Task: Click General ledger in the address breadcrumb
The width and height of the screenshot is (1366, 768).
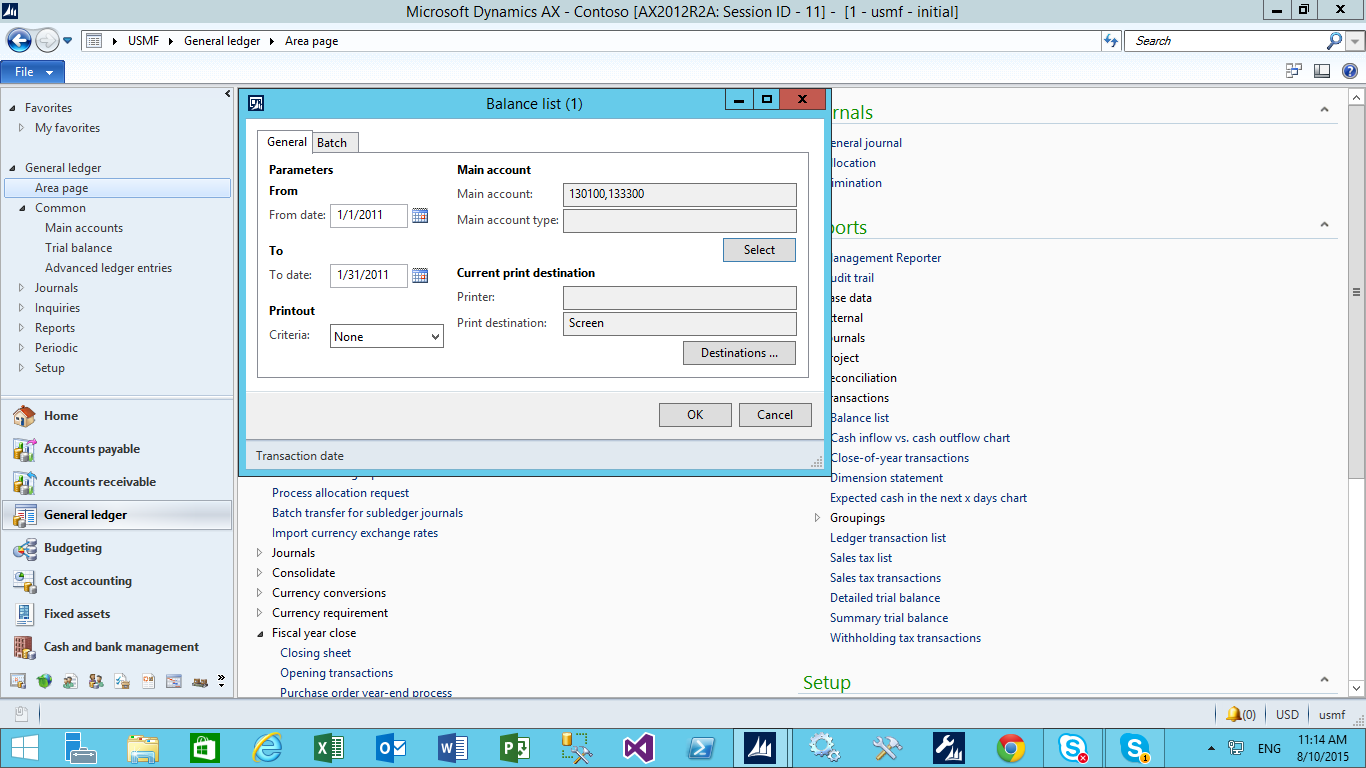Action: pos(222,41)
